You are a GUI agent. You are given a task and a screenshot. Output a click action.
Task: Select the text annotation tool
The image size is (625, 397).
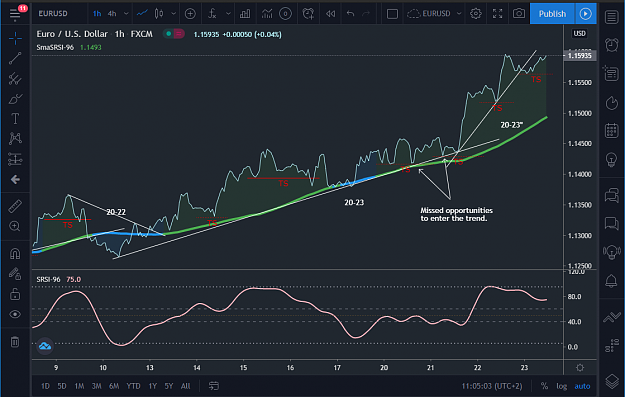click(x=15, y=118)
